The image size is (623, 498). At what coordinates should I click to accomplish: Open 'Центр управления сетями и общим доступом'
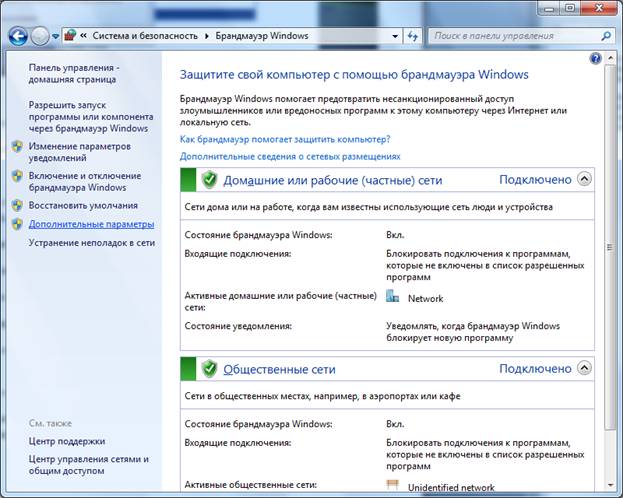(x=89, y=465)
